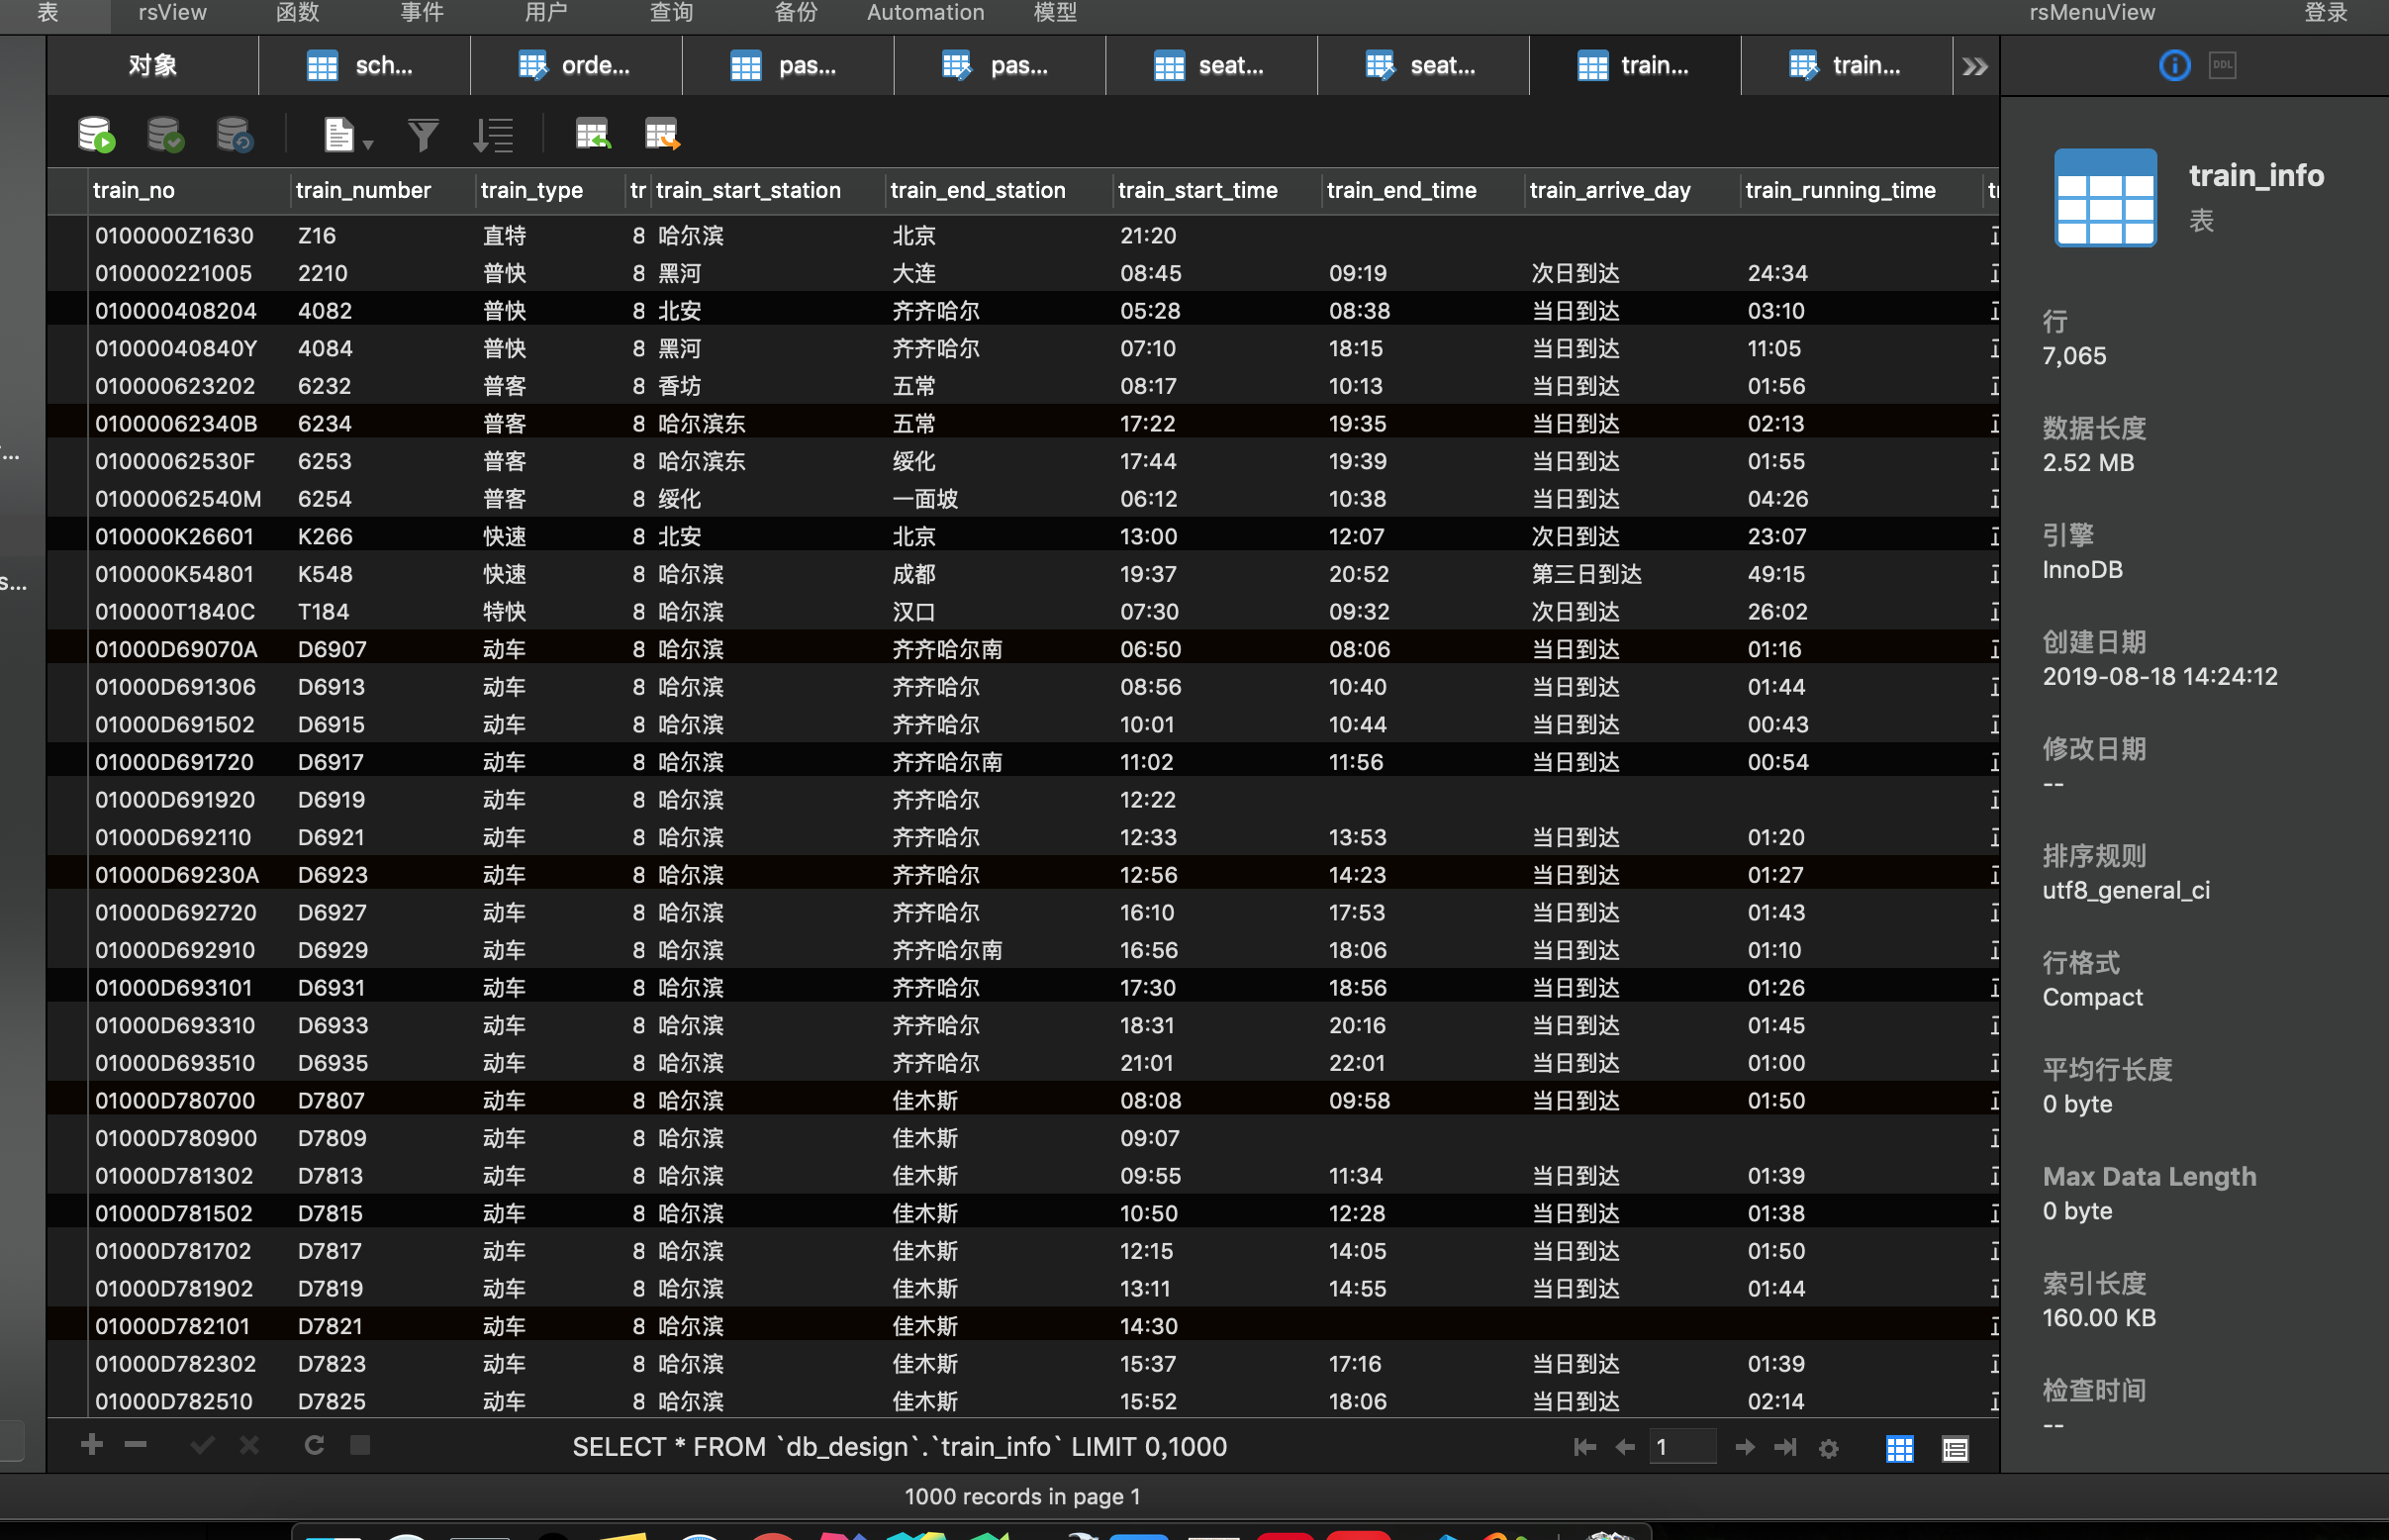Open the 模型 toolbar item
Image resolution: width=2389 pixels, height=1540 pixels.
(x=1055, y=13)
